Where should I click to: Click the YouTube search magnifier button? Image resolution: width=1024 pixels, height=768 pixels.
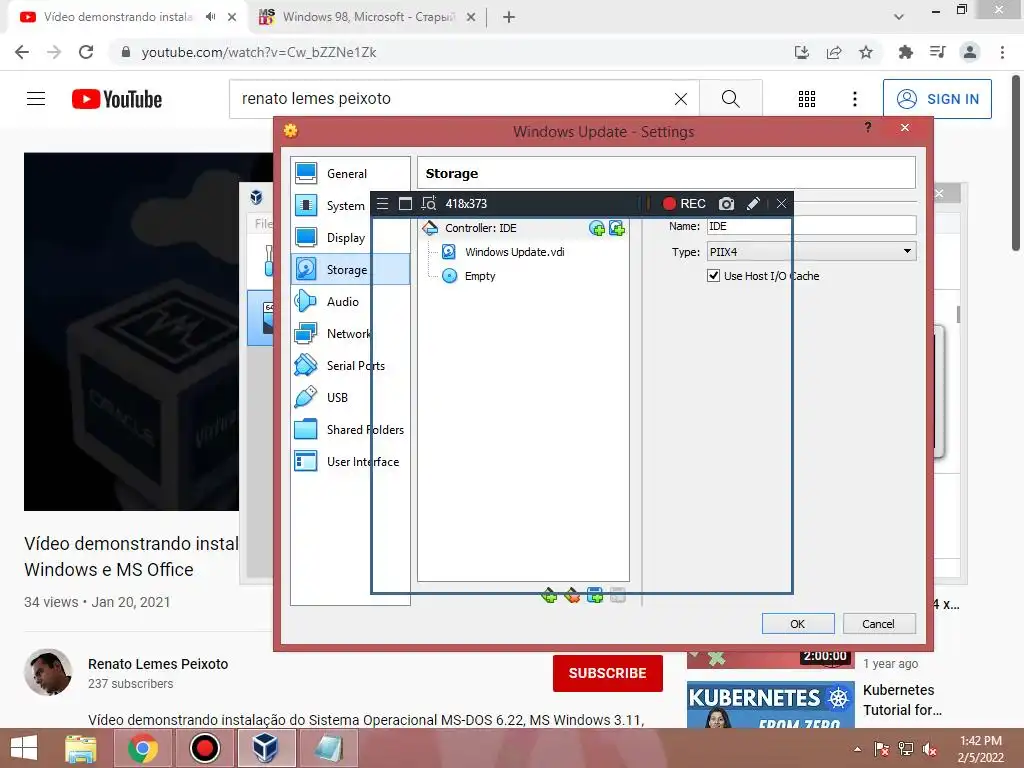click(x=731, y=99)
